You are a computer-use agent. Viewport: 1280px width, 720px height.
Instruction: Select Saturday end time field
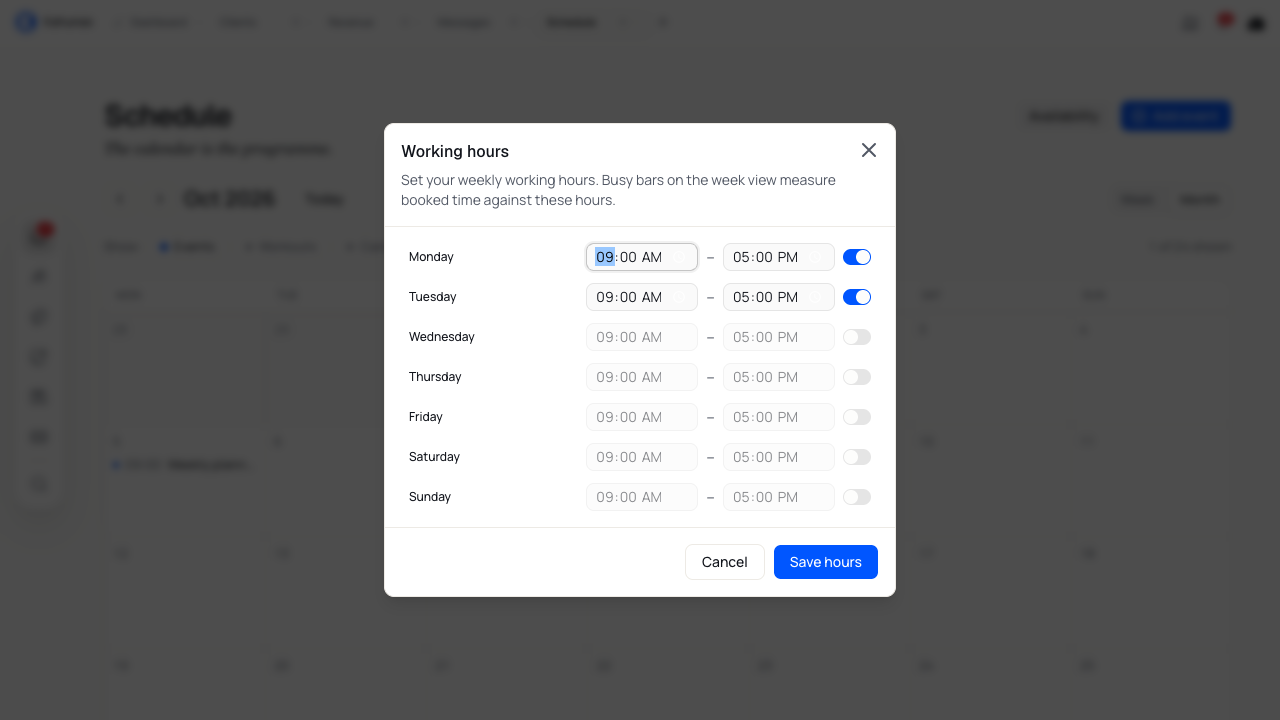[x=779, y=457]
